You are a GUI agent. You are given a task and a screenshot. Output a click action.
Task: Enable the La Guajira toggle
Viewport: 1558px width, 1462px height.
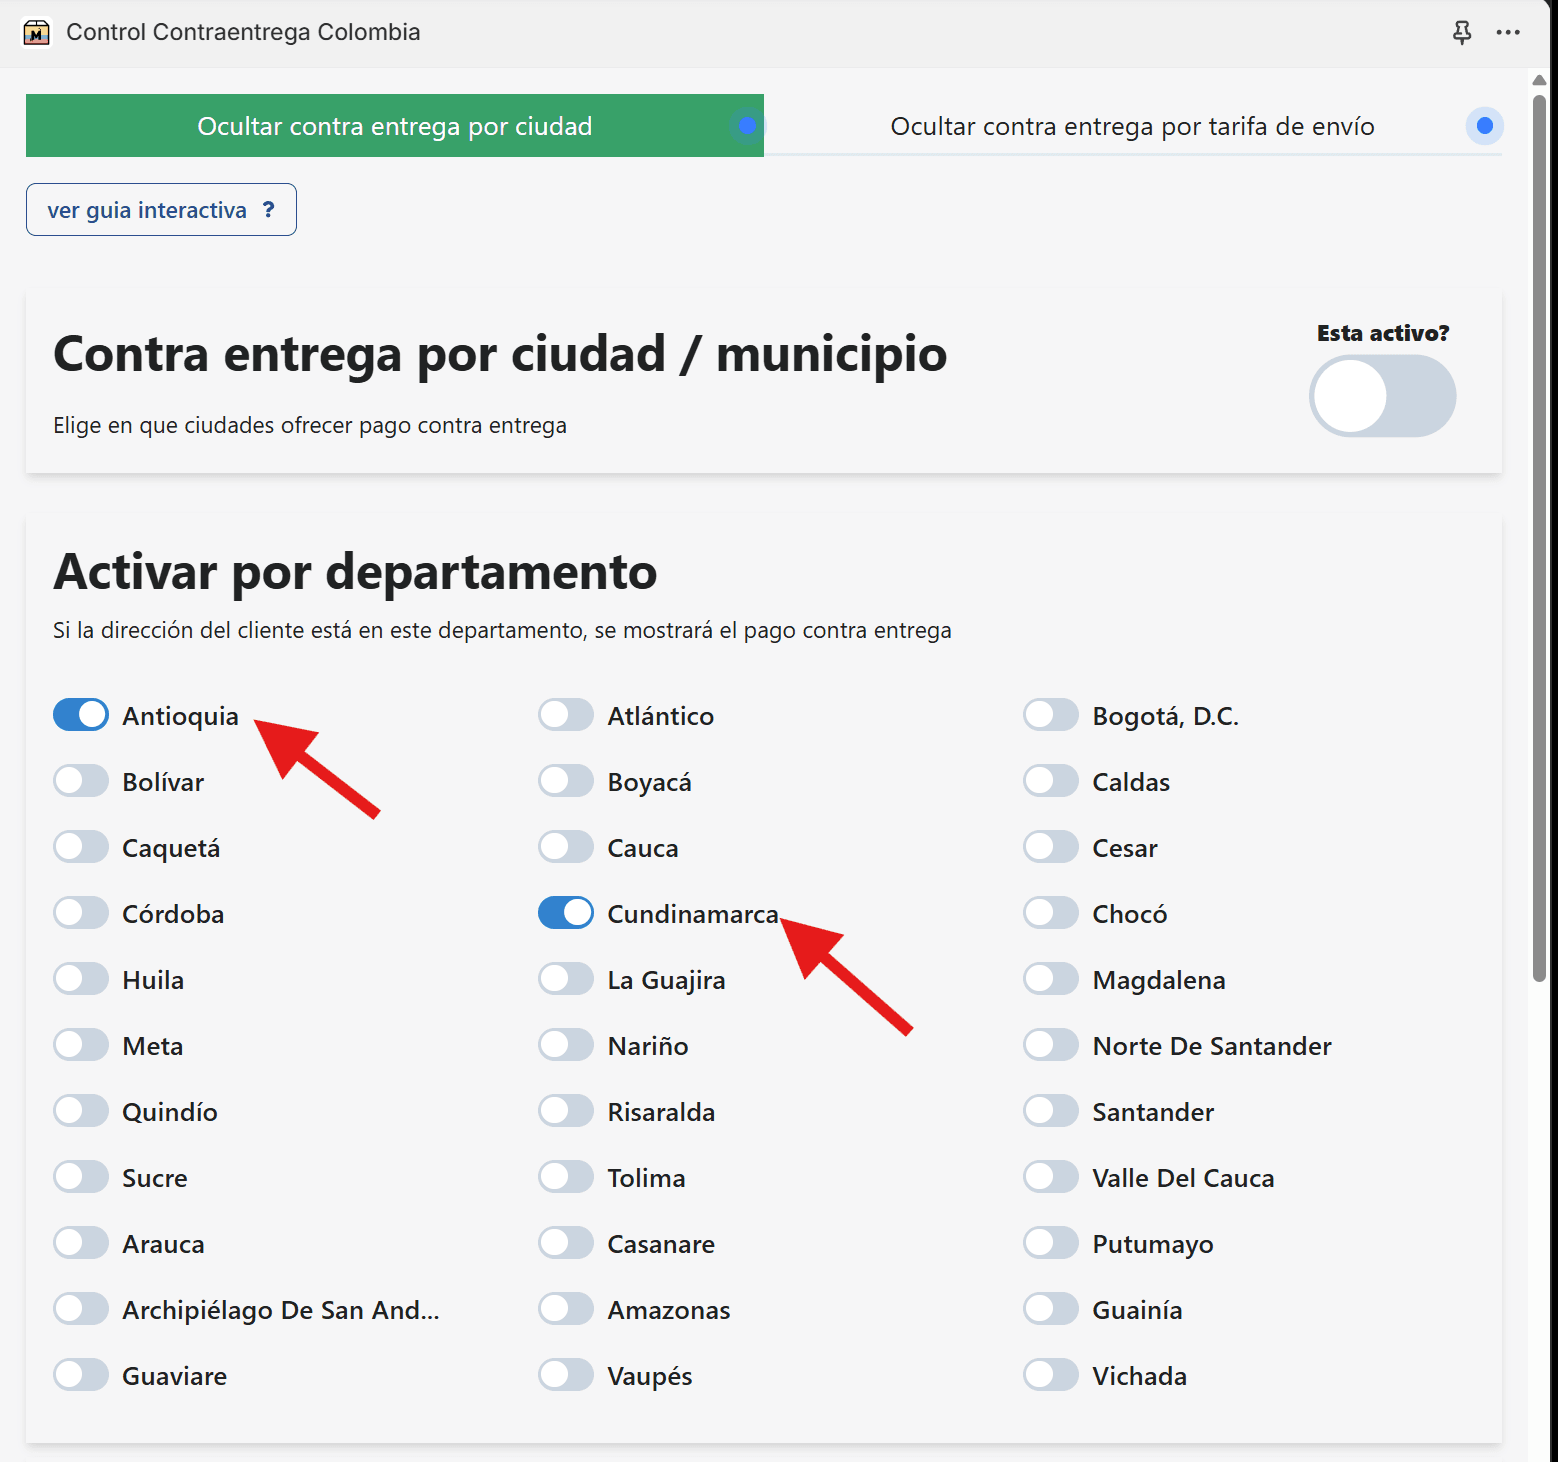click(x=566, y=979)
